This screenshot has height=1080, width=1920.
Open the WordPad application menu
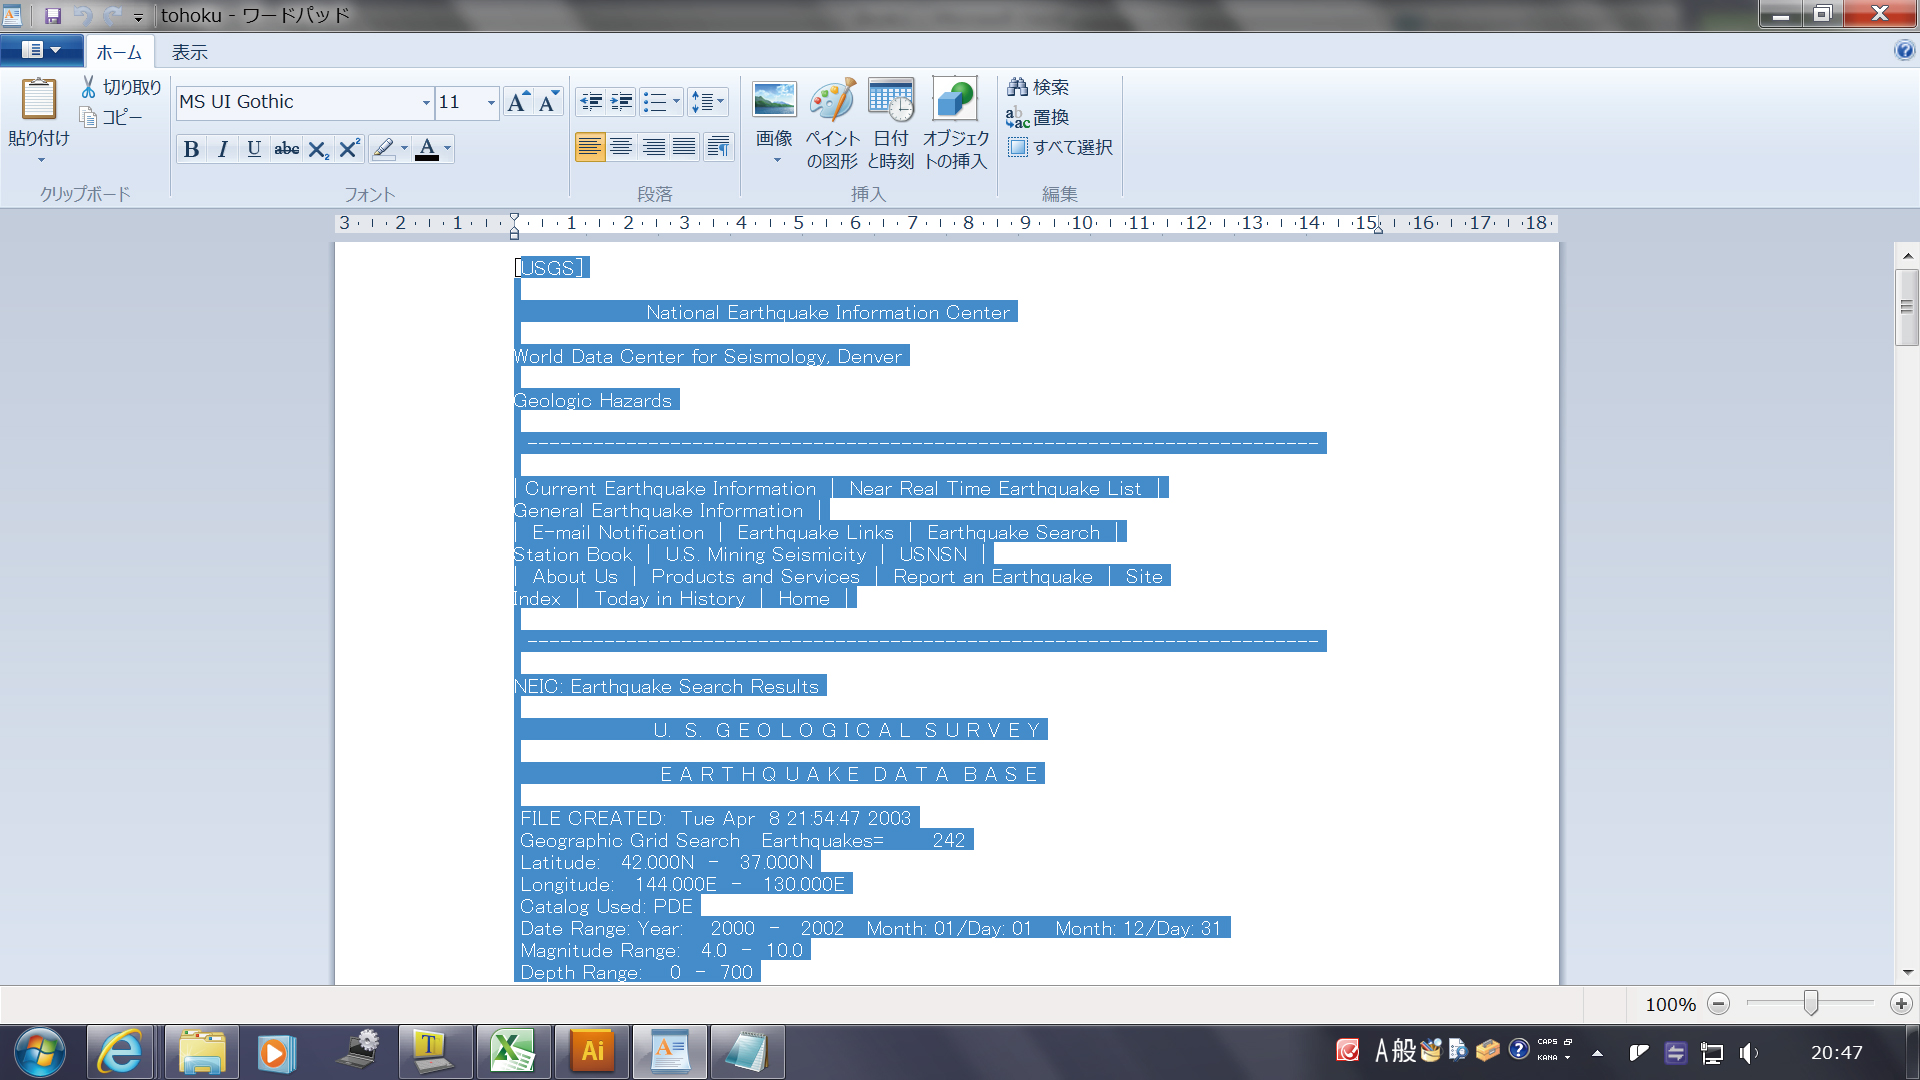point(41,50)
